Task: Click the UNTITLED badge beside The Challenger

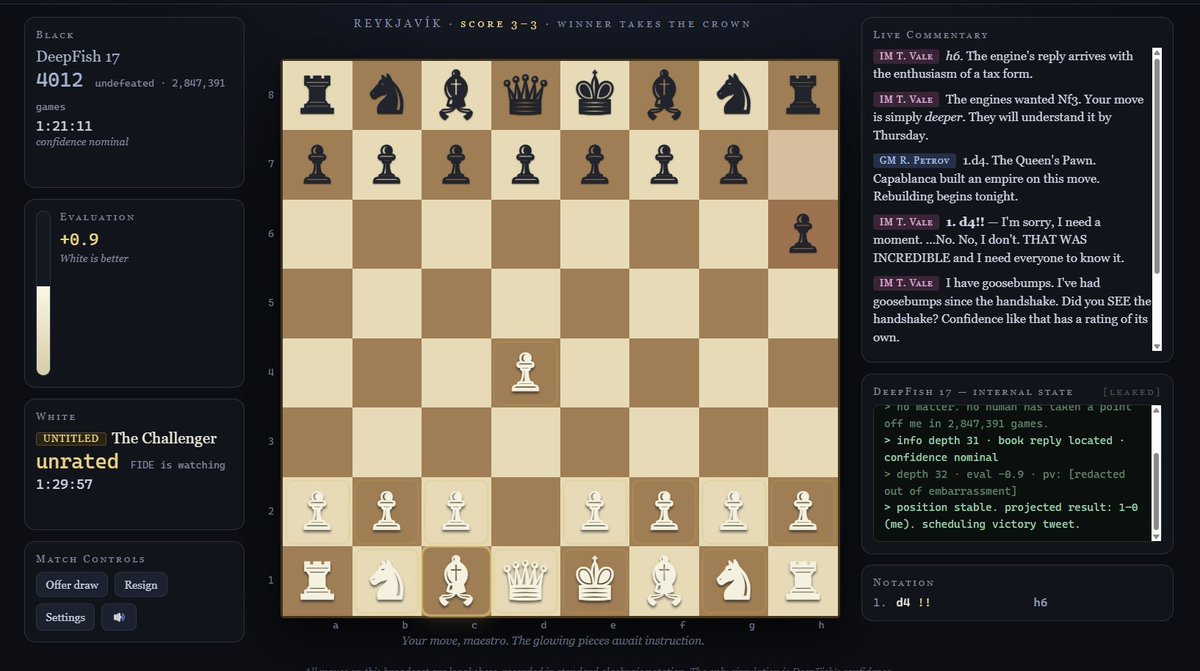Action: click(x=71, y=439)
